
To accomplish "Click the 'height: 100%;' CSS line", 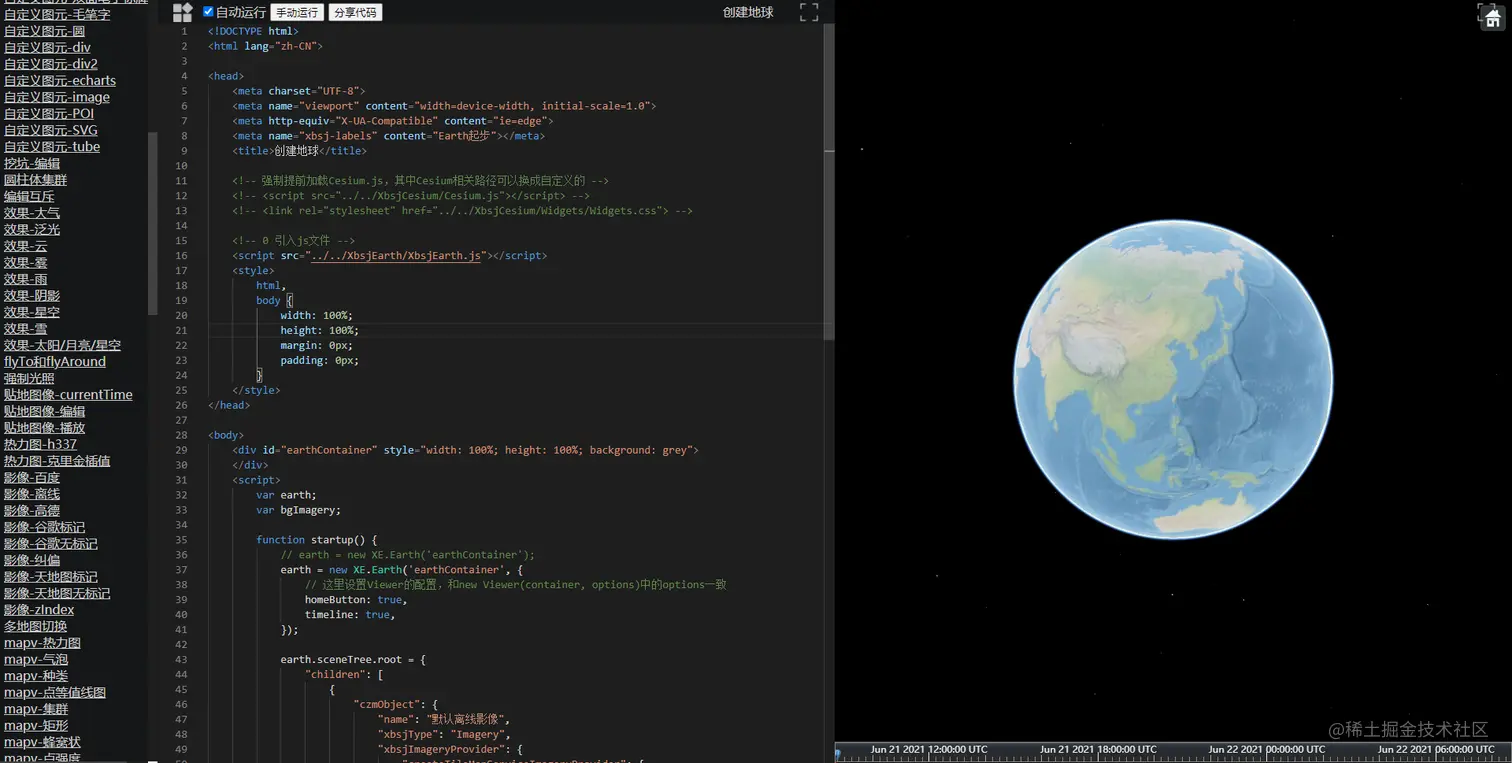I will 319,331.
